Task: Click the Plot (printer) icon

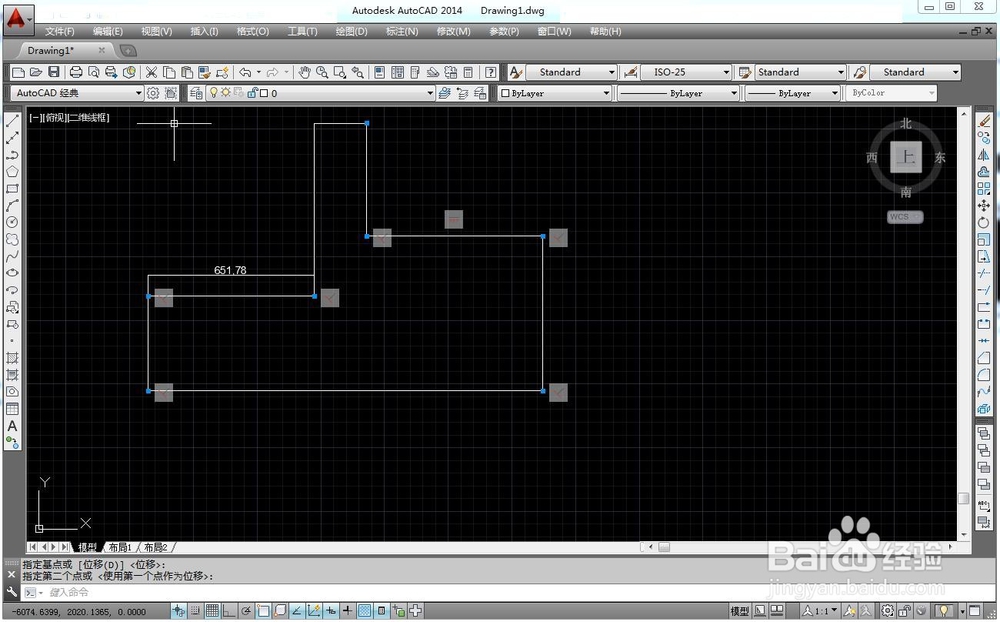Action: (76, 72)
